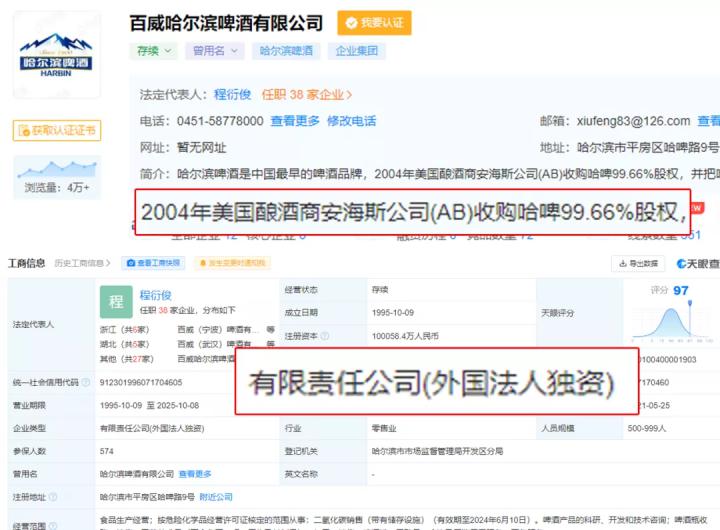
Task: Click the 企业集团 tag
Action: (357, 51)
